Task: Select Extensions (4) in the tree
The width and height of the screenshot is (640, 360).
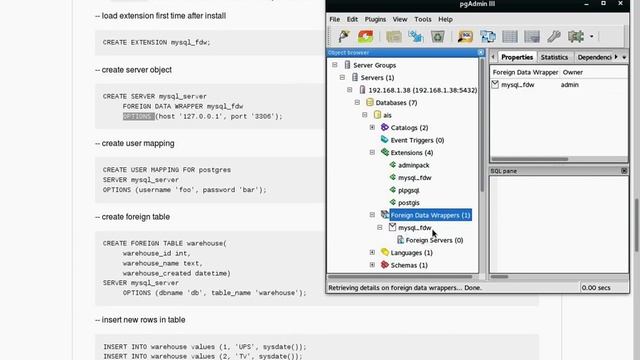Action: (411, 153)
